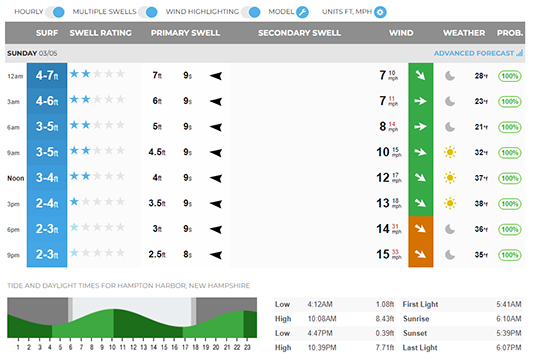Viewport: 533px width, 363px height.
Task: Click the 6am moon weather icon
Action: [x=450, y=127]
